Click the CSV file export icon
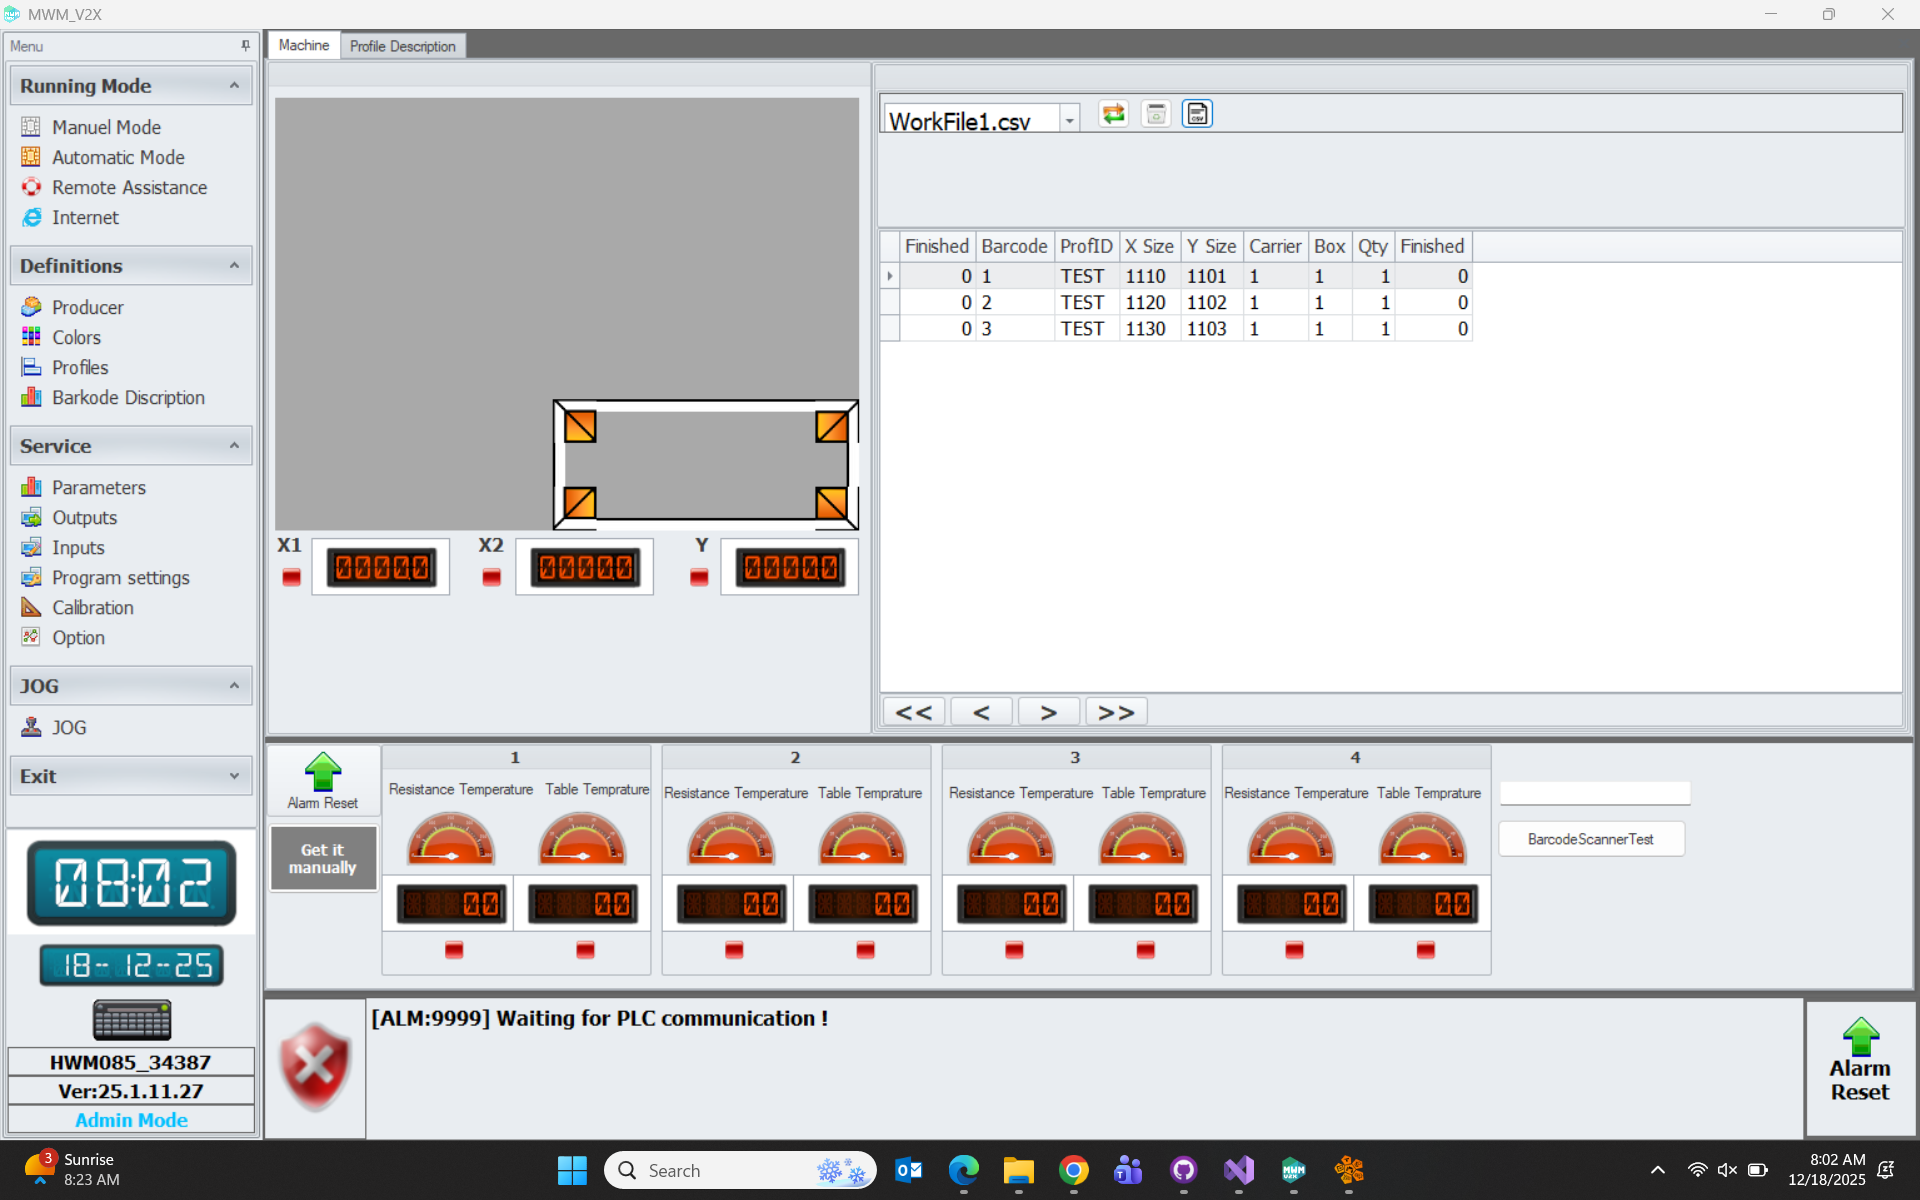 click(1197, 114)
